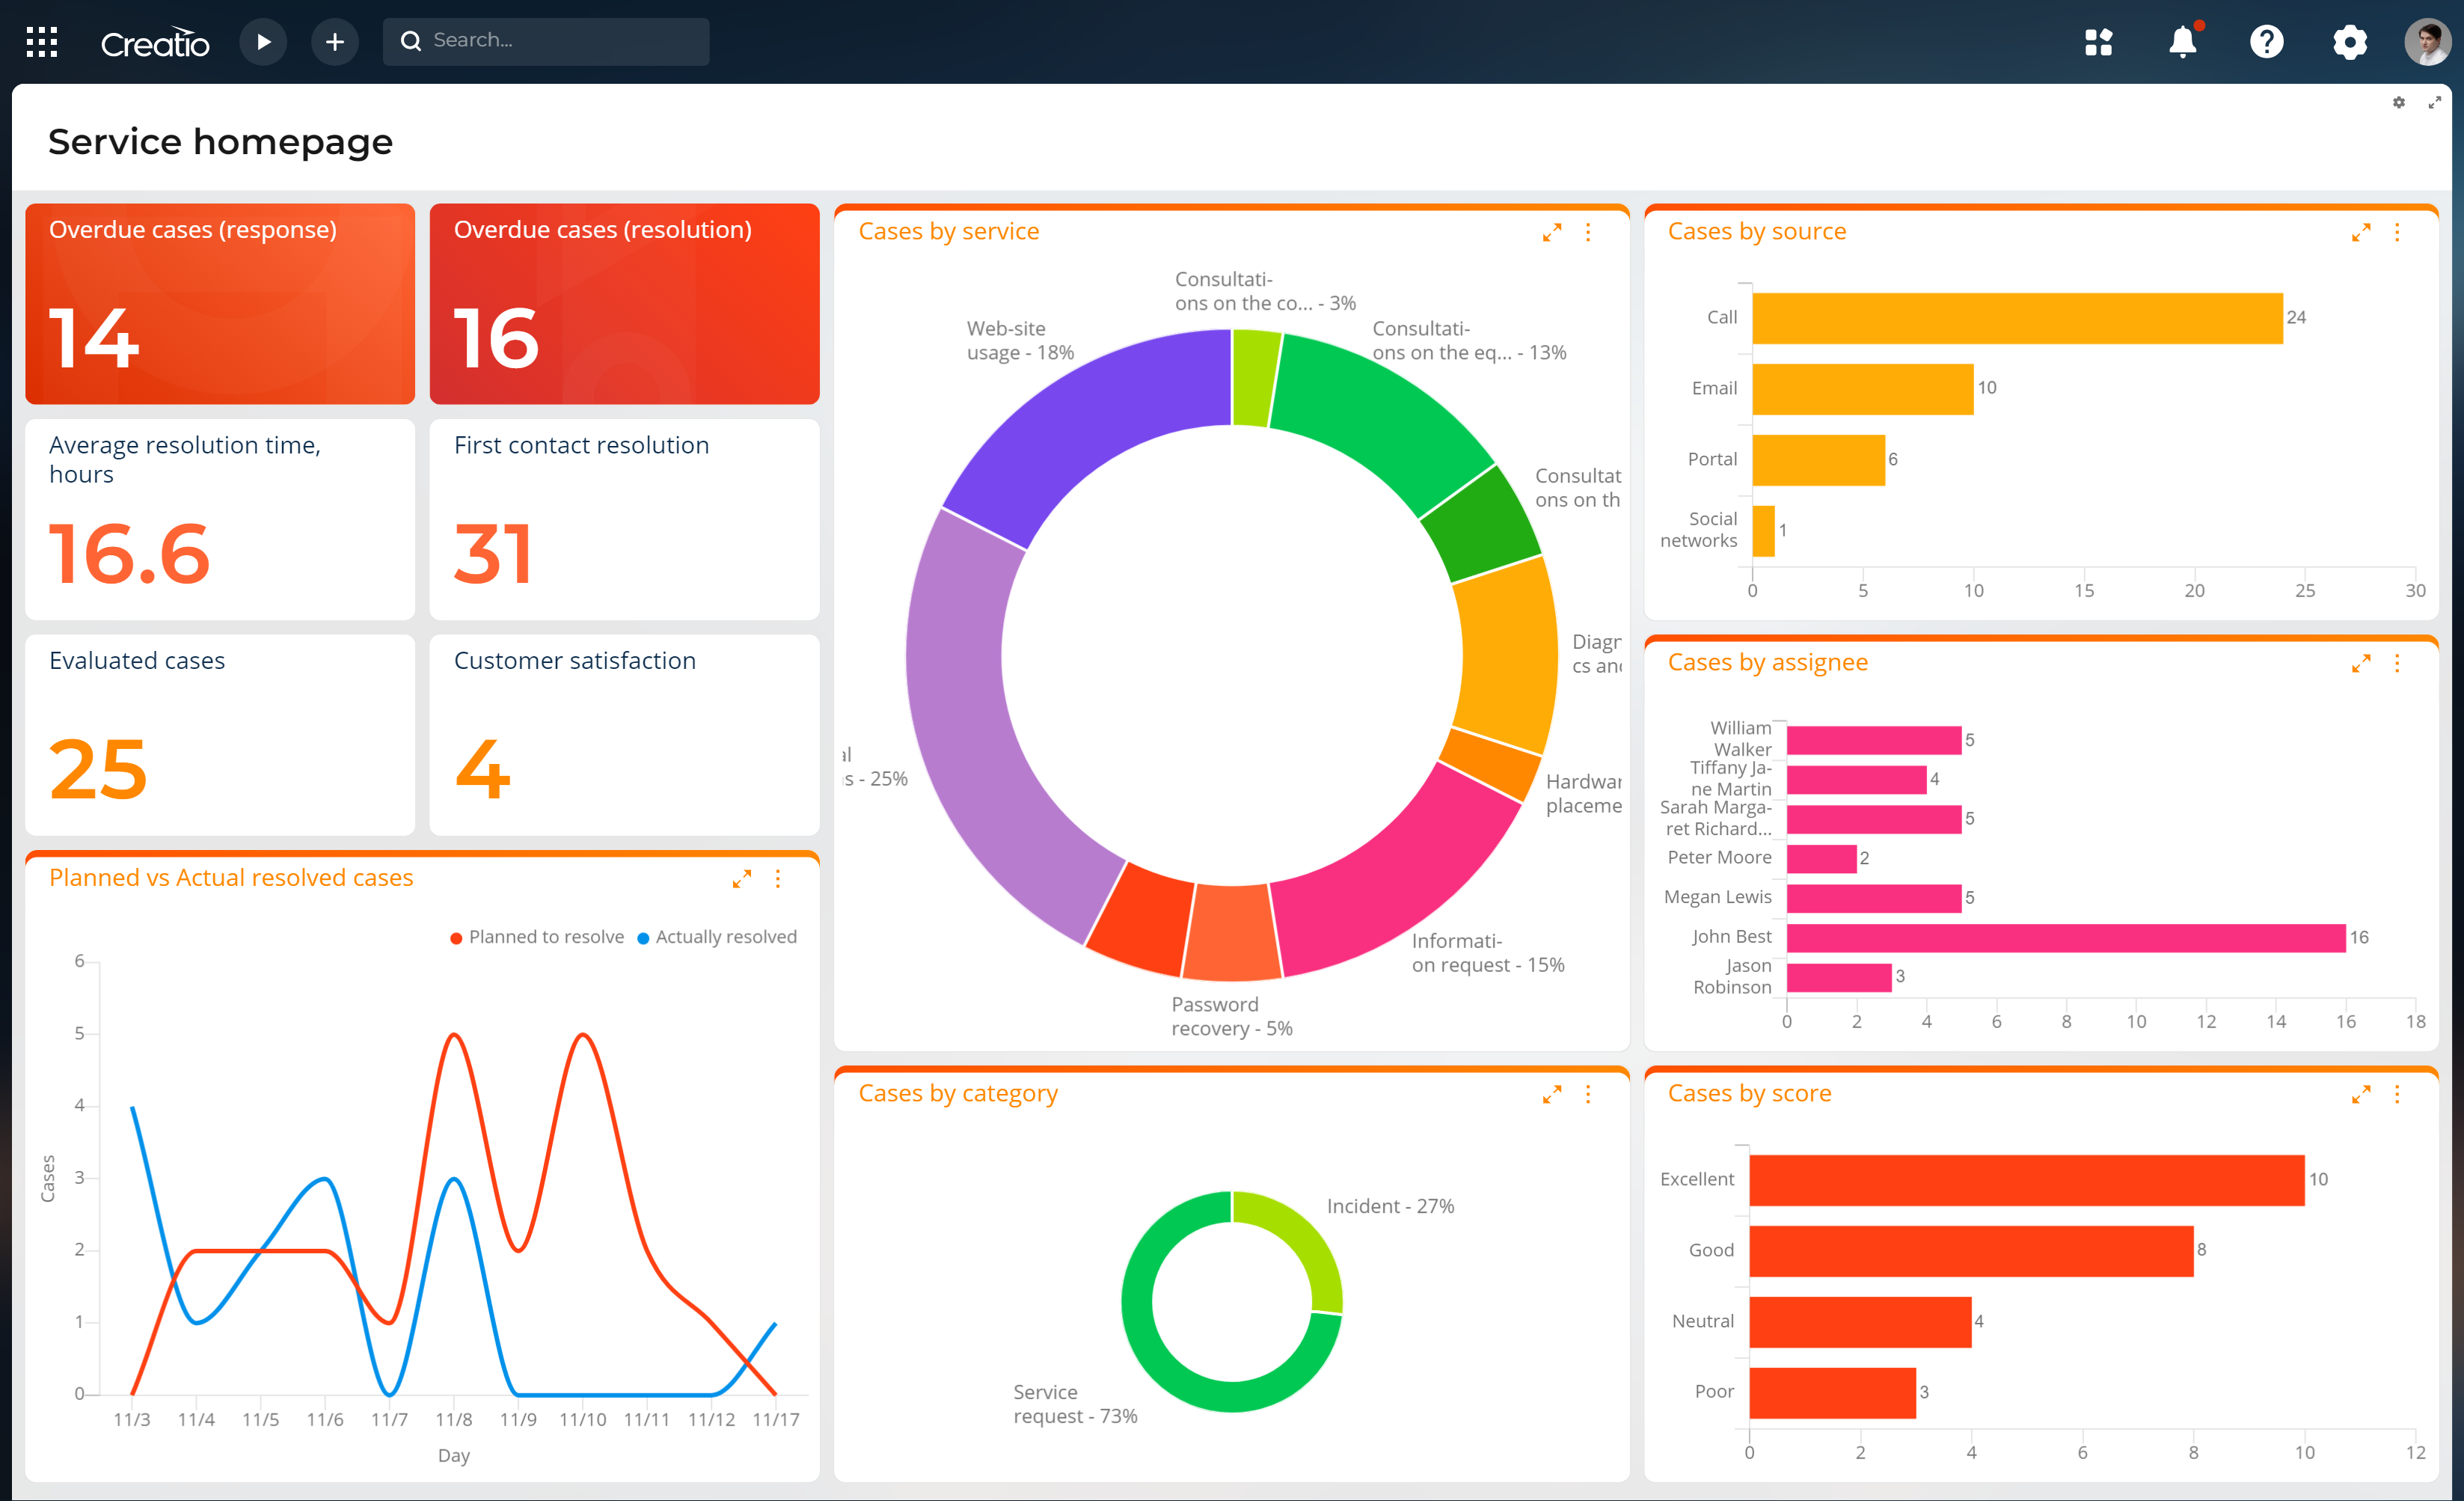Click the Search input field
This screenshot has height=1501, width=2464.
(546, 41)
